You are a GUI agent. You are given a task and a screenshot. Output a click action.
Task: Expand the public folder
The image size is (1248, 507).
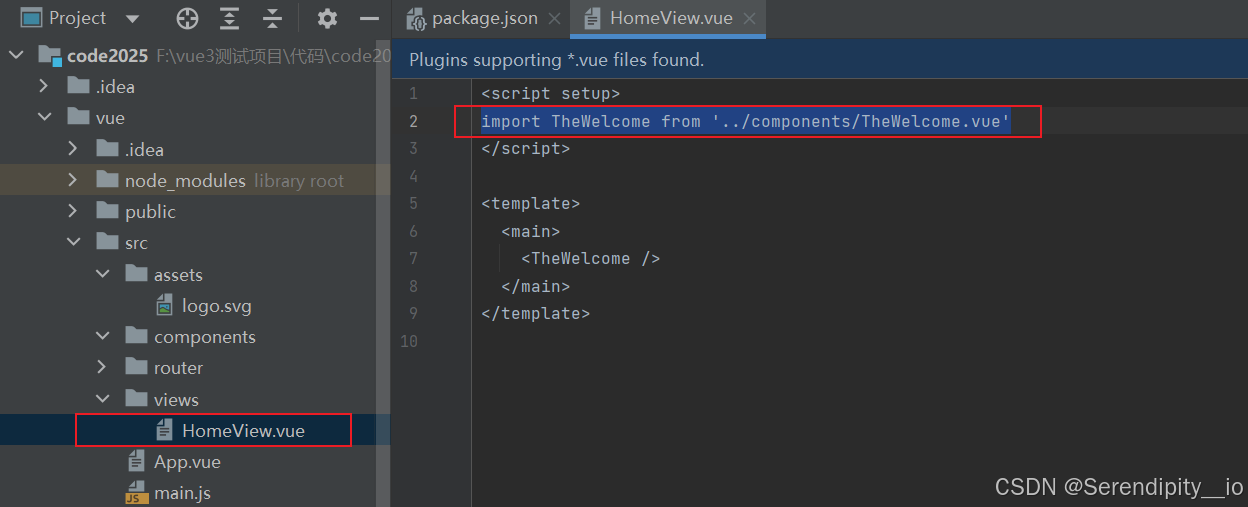tap(72, 211)
